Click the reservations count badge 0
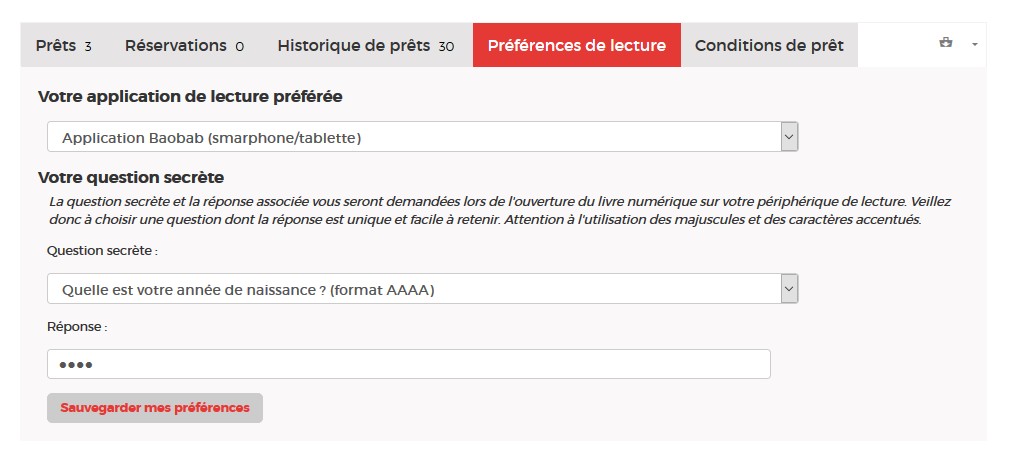Screen dimensions: 1011x449 click(240, 47)
